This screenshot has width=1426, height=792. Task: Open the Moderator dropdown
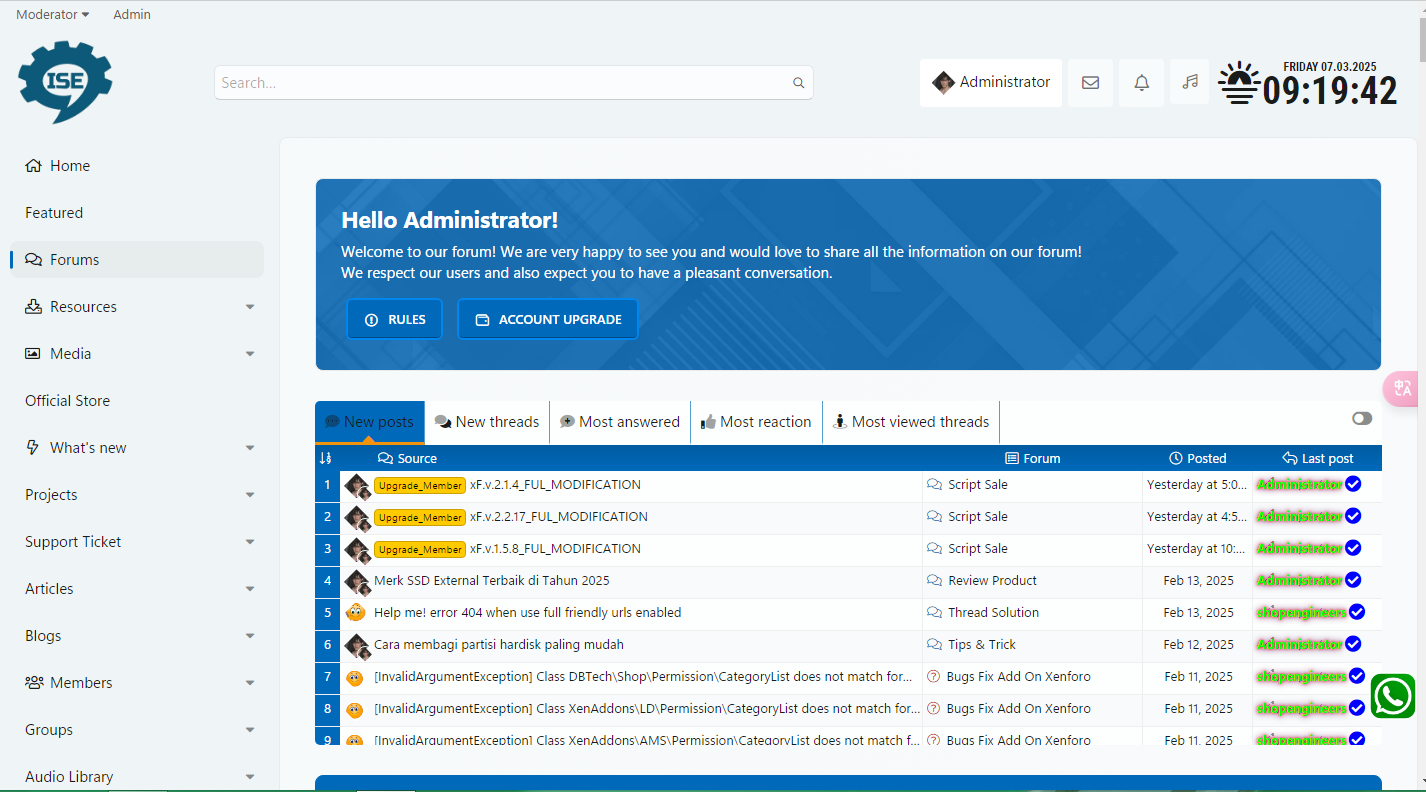click(x=53, y=15)
